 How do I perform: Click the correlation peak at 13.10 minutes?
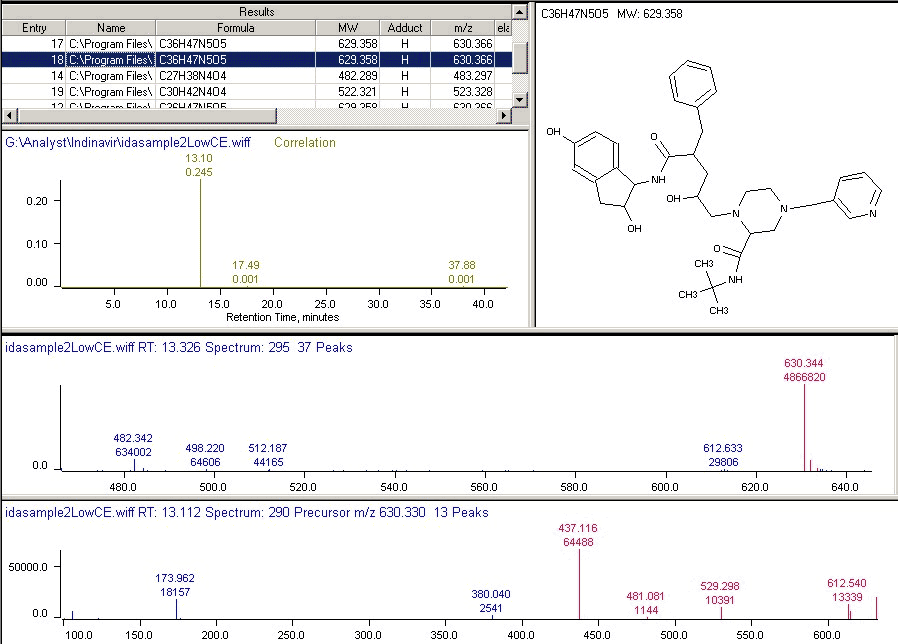[200, 232]
